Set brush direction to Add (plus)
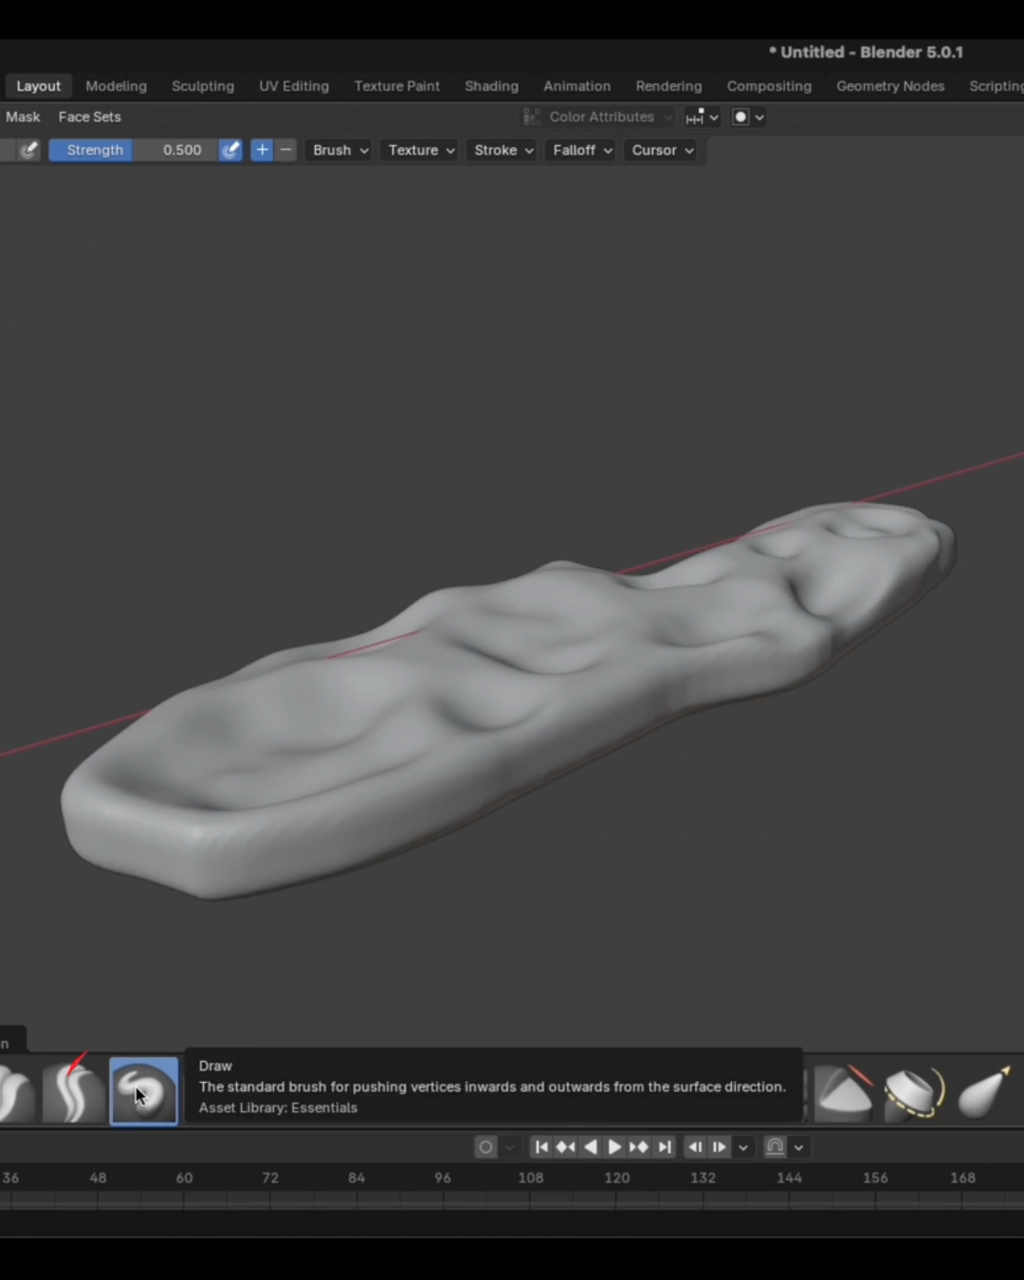This screenshot has height=1280, width=1024. point(262,150)
